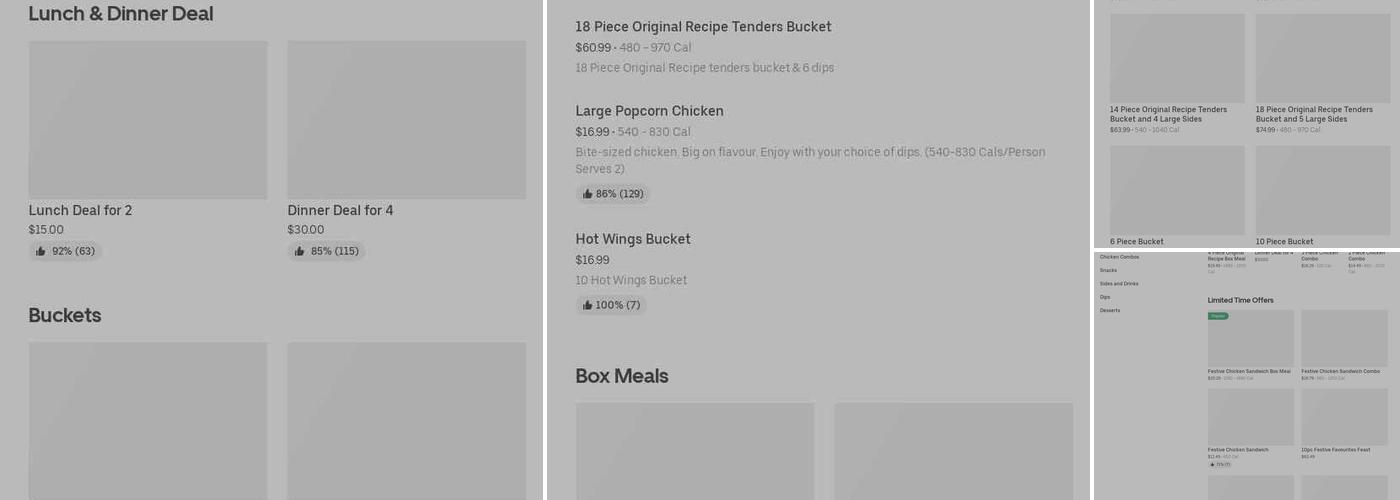Click the 14 Piece Tenders Bucket with 4 Large Sides image
The height and width of the screenshot is (500, 1400).
(1177, 58)
